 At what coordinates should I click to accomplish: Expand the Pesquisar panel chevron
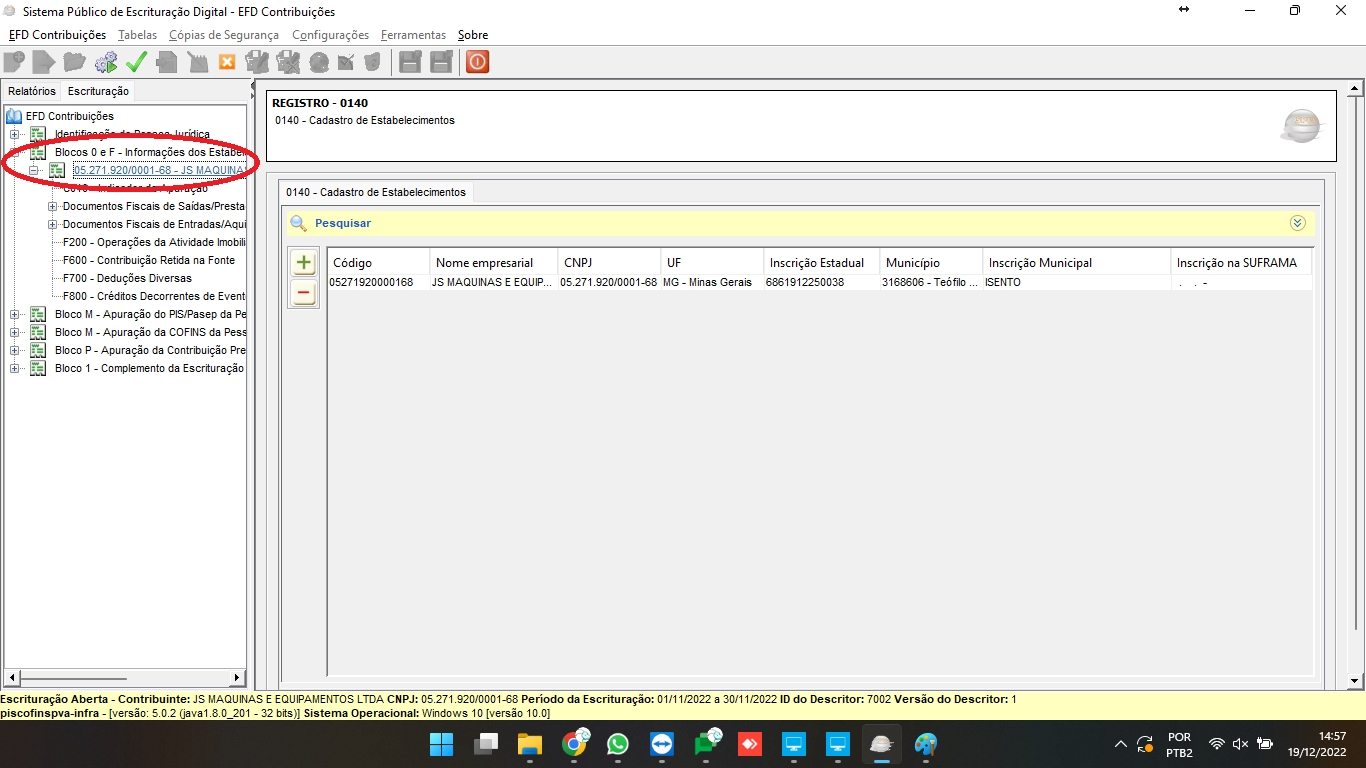tap(1297, 223)
